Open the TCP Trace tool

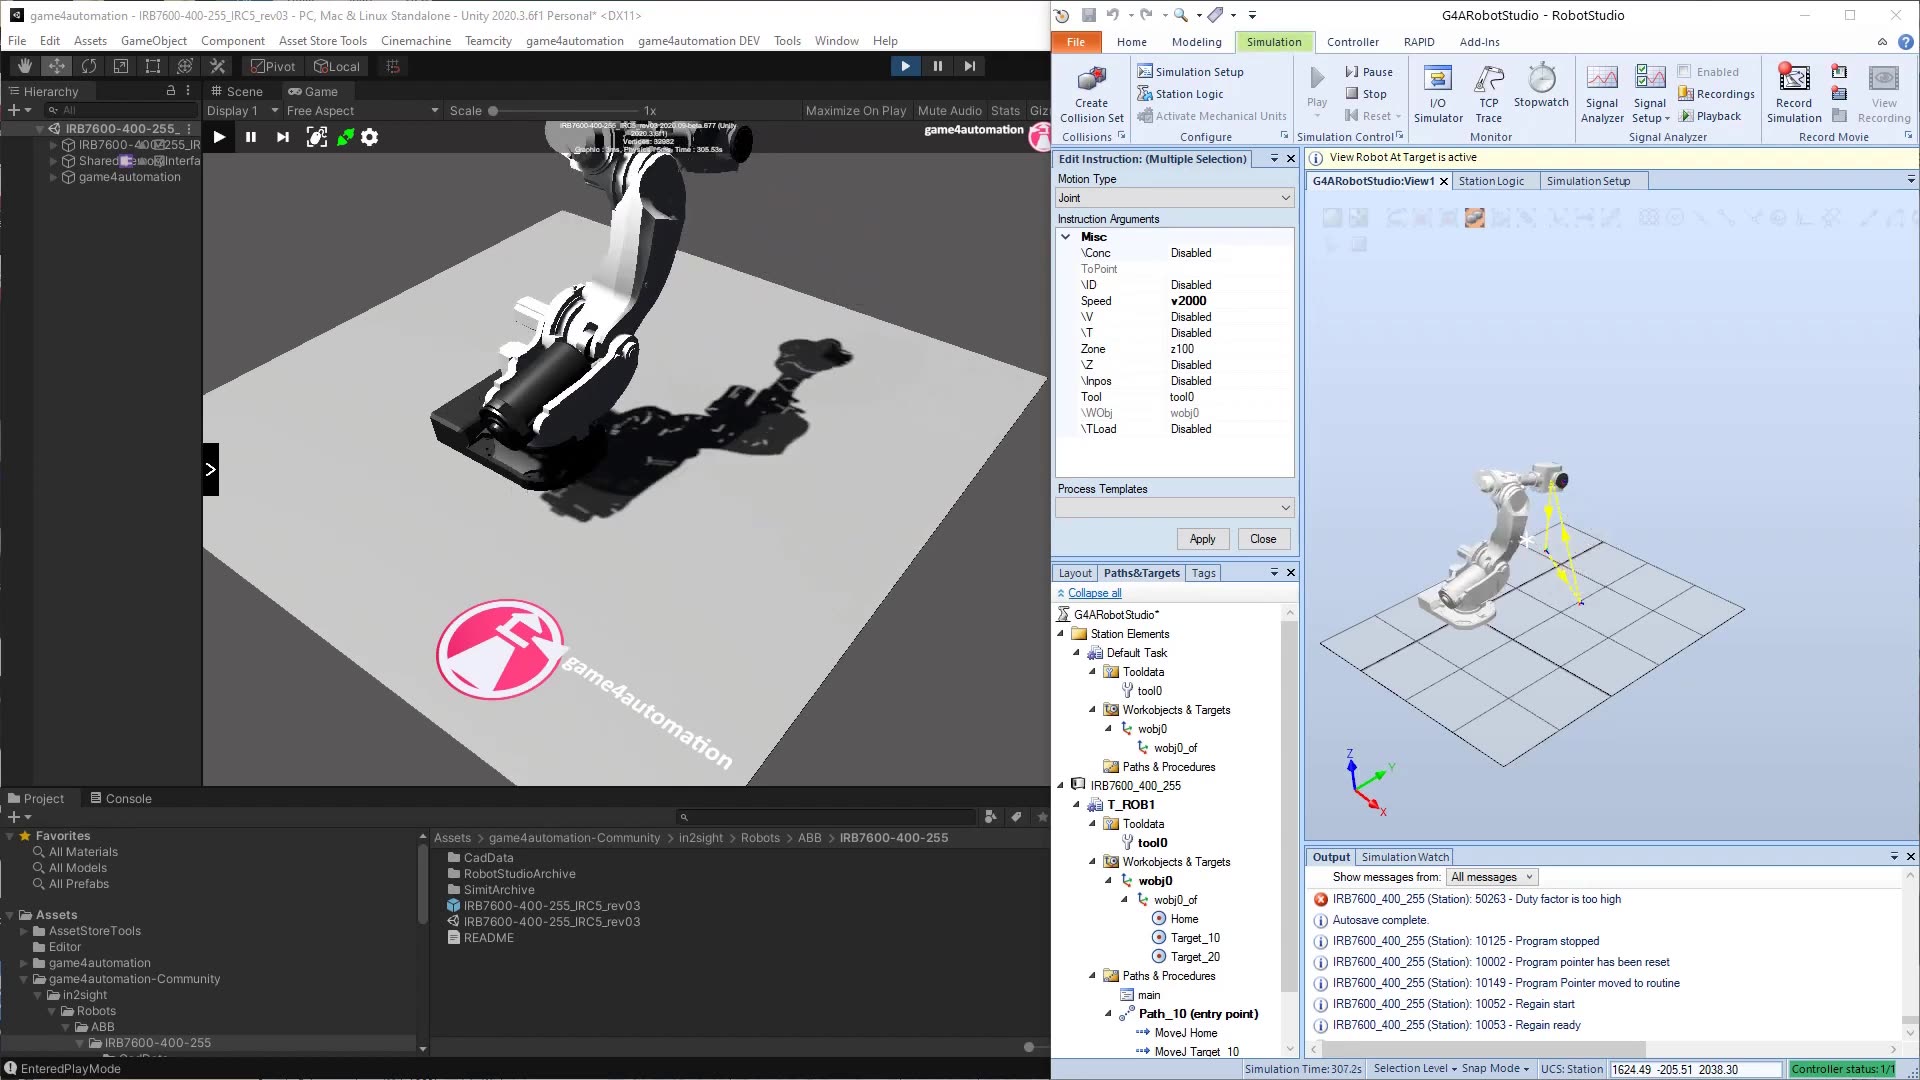(x=1488, y=92)
